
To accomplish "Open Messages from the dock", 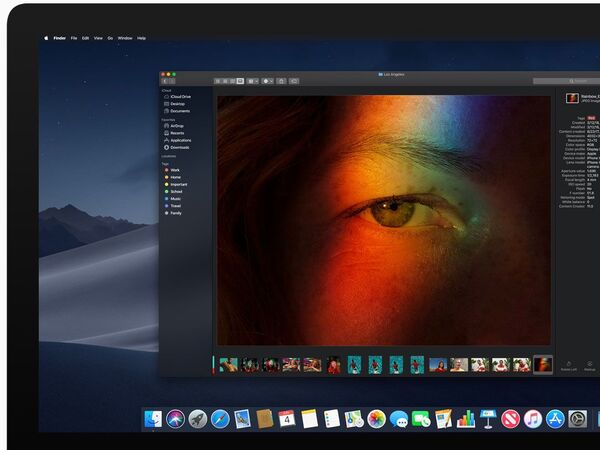I will [399, 419].
